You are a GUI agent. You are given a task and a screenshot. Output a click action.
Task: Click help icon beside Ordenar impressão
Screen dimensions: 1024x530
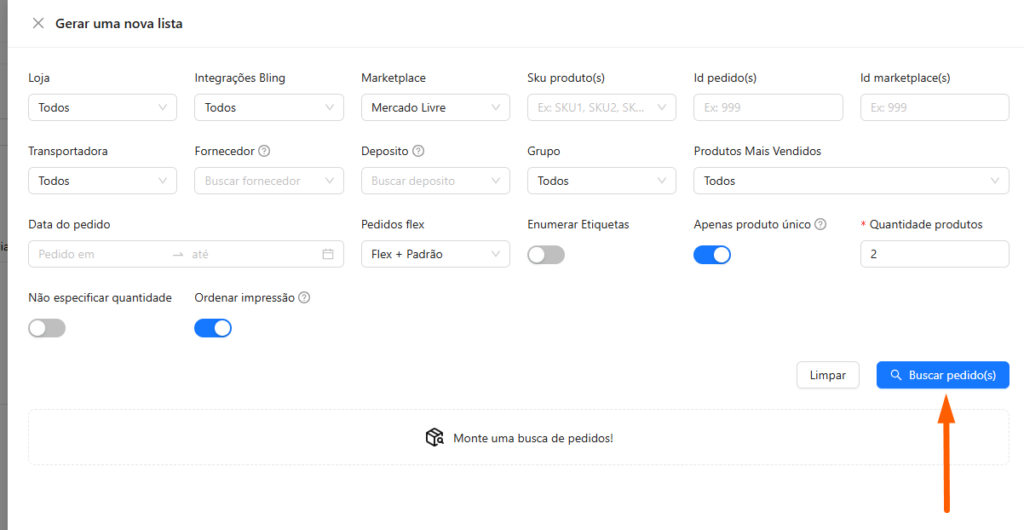pos(304,298)
